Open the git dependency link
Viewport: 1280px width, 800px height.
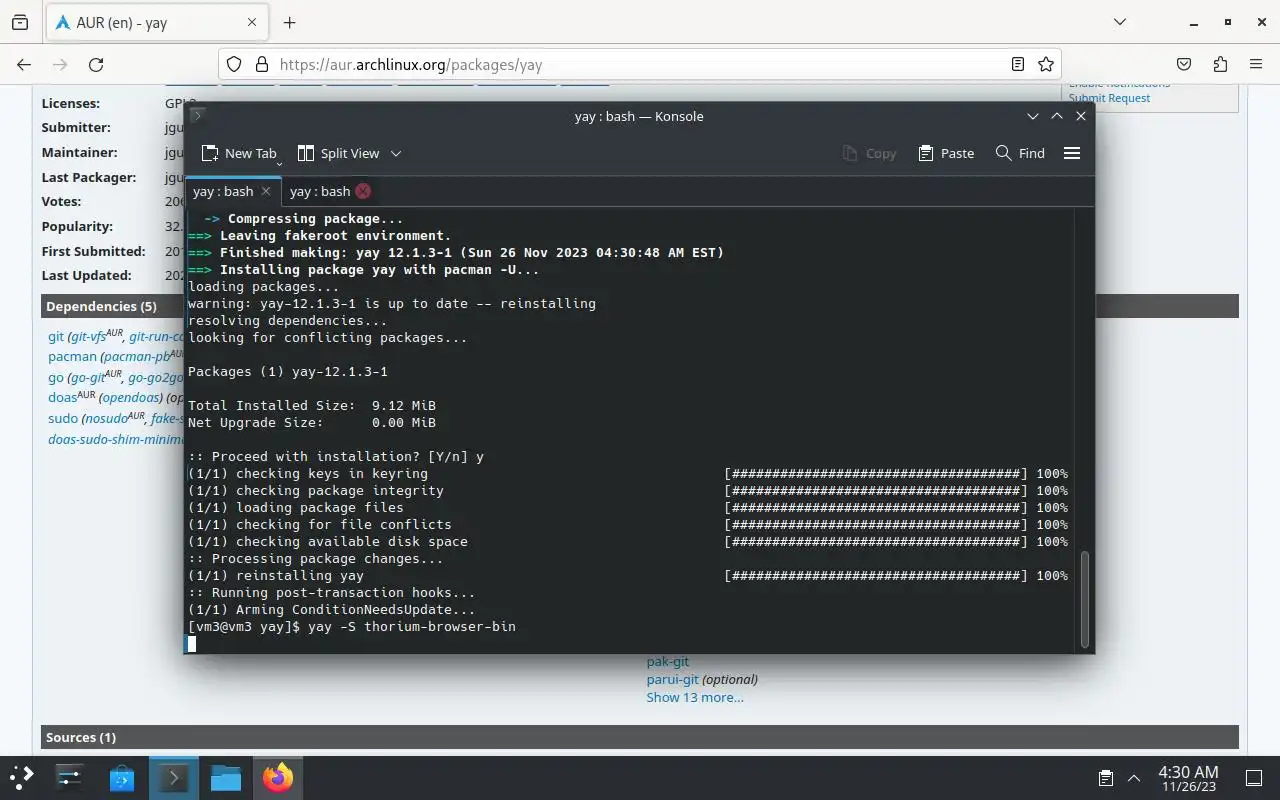coord(56,337)
